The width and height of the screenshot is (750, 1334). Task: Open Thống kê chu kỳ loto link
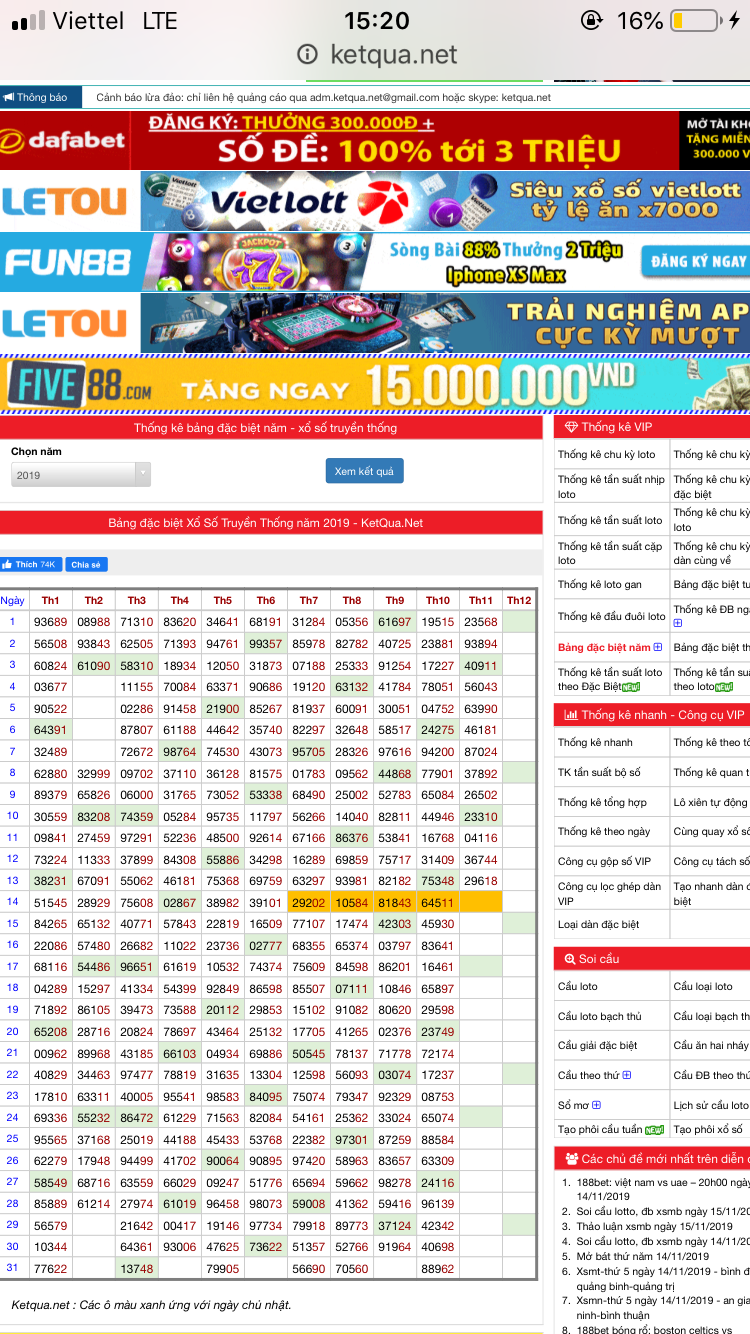607,455
